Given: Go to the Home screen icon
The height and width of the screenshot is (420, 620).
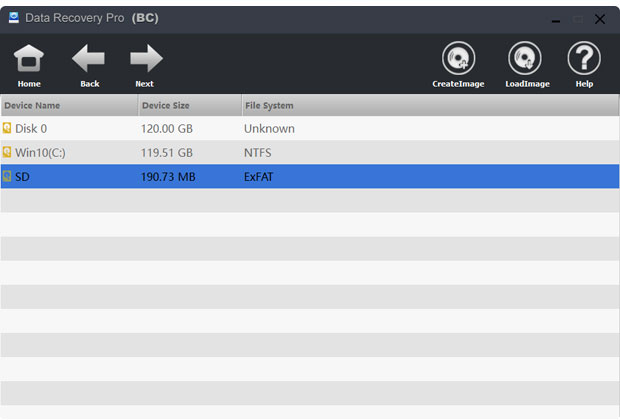Looking at the screenshot, I should 28,58.
